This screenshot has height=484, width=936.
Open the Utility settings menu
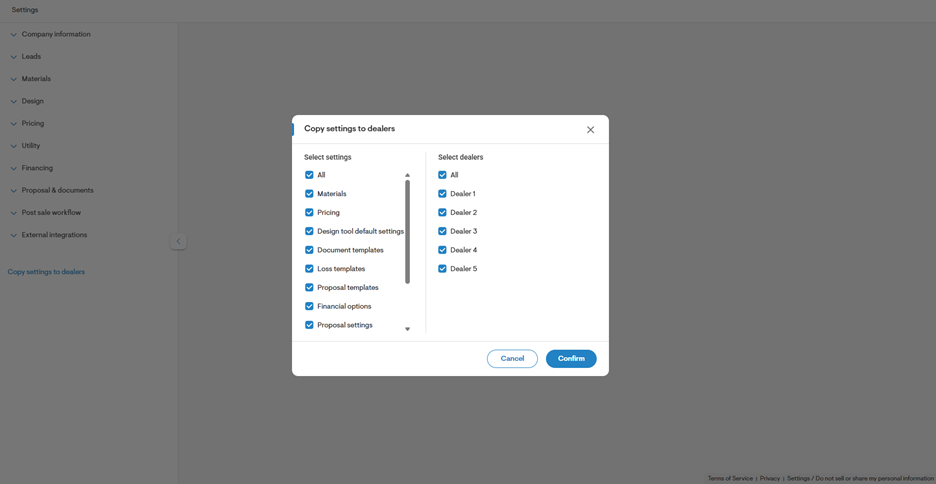pyautogui.click(x=31, y=146)
